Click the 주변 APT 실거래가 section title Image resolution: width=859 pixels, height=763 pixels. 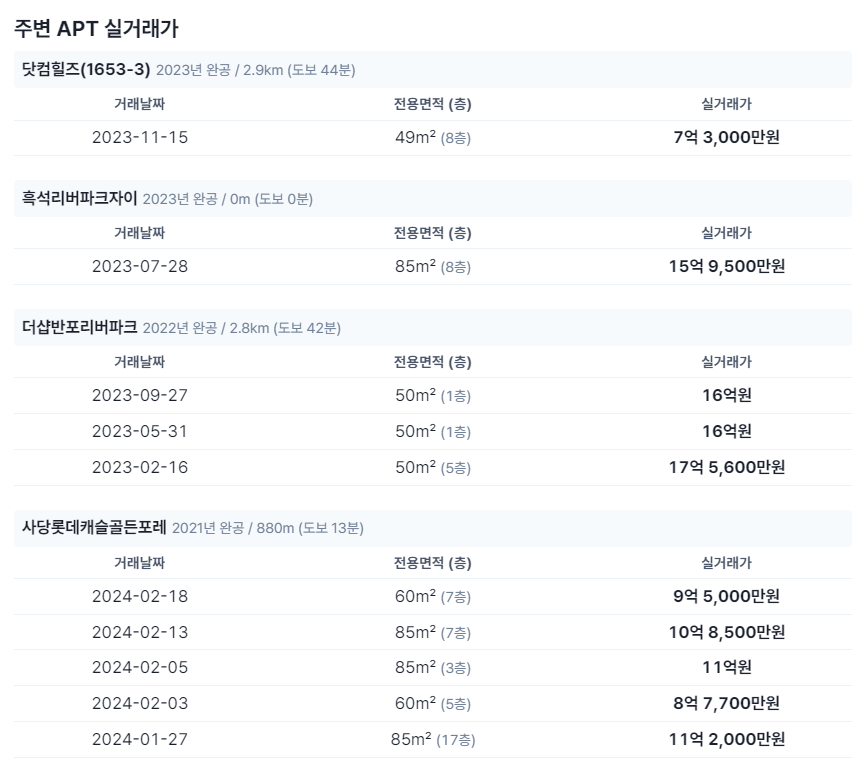[96, 28]
